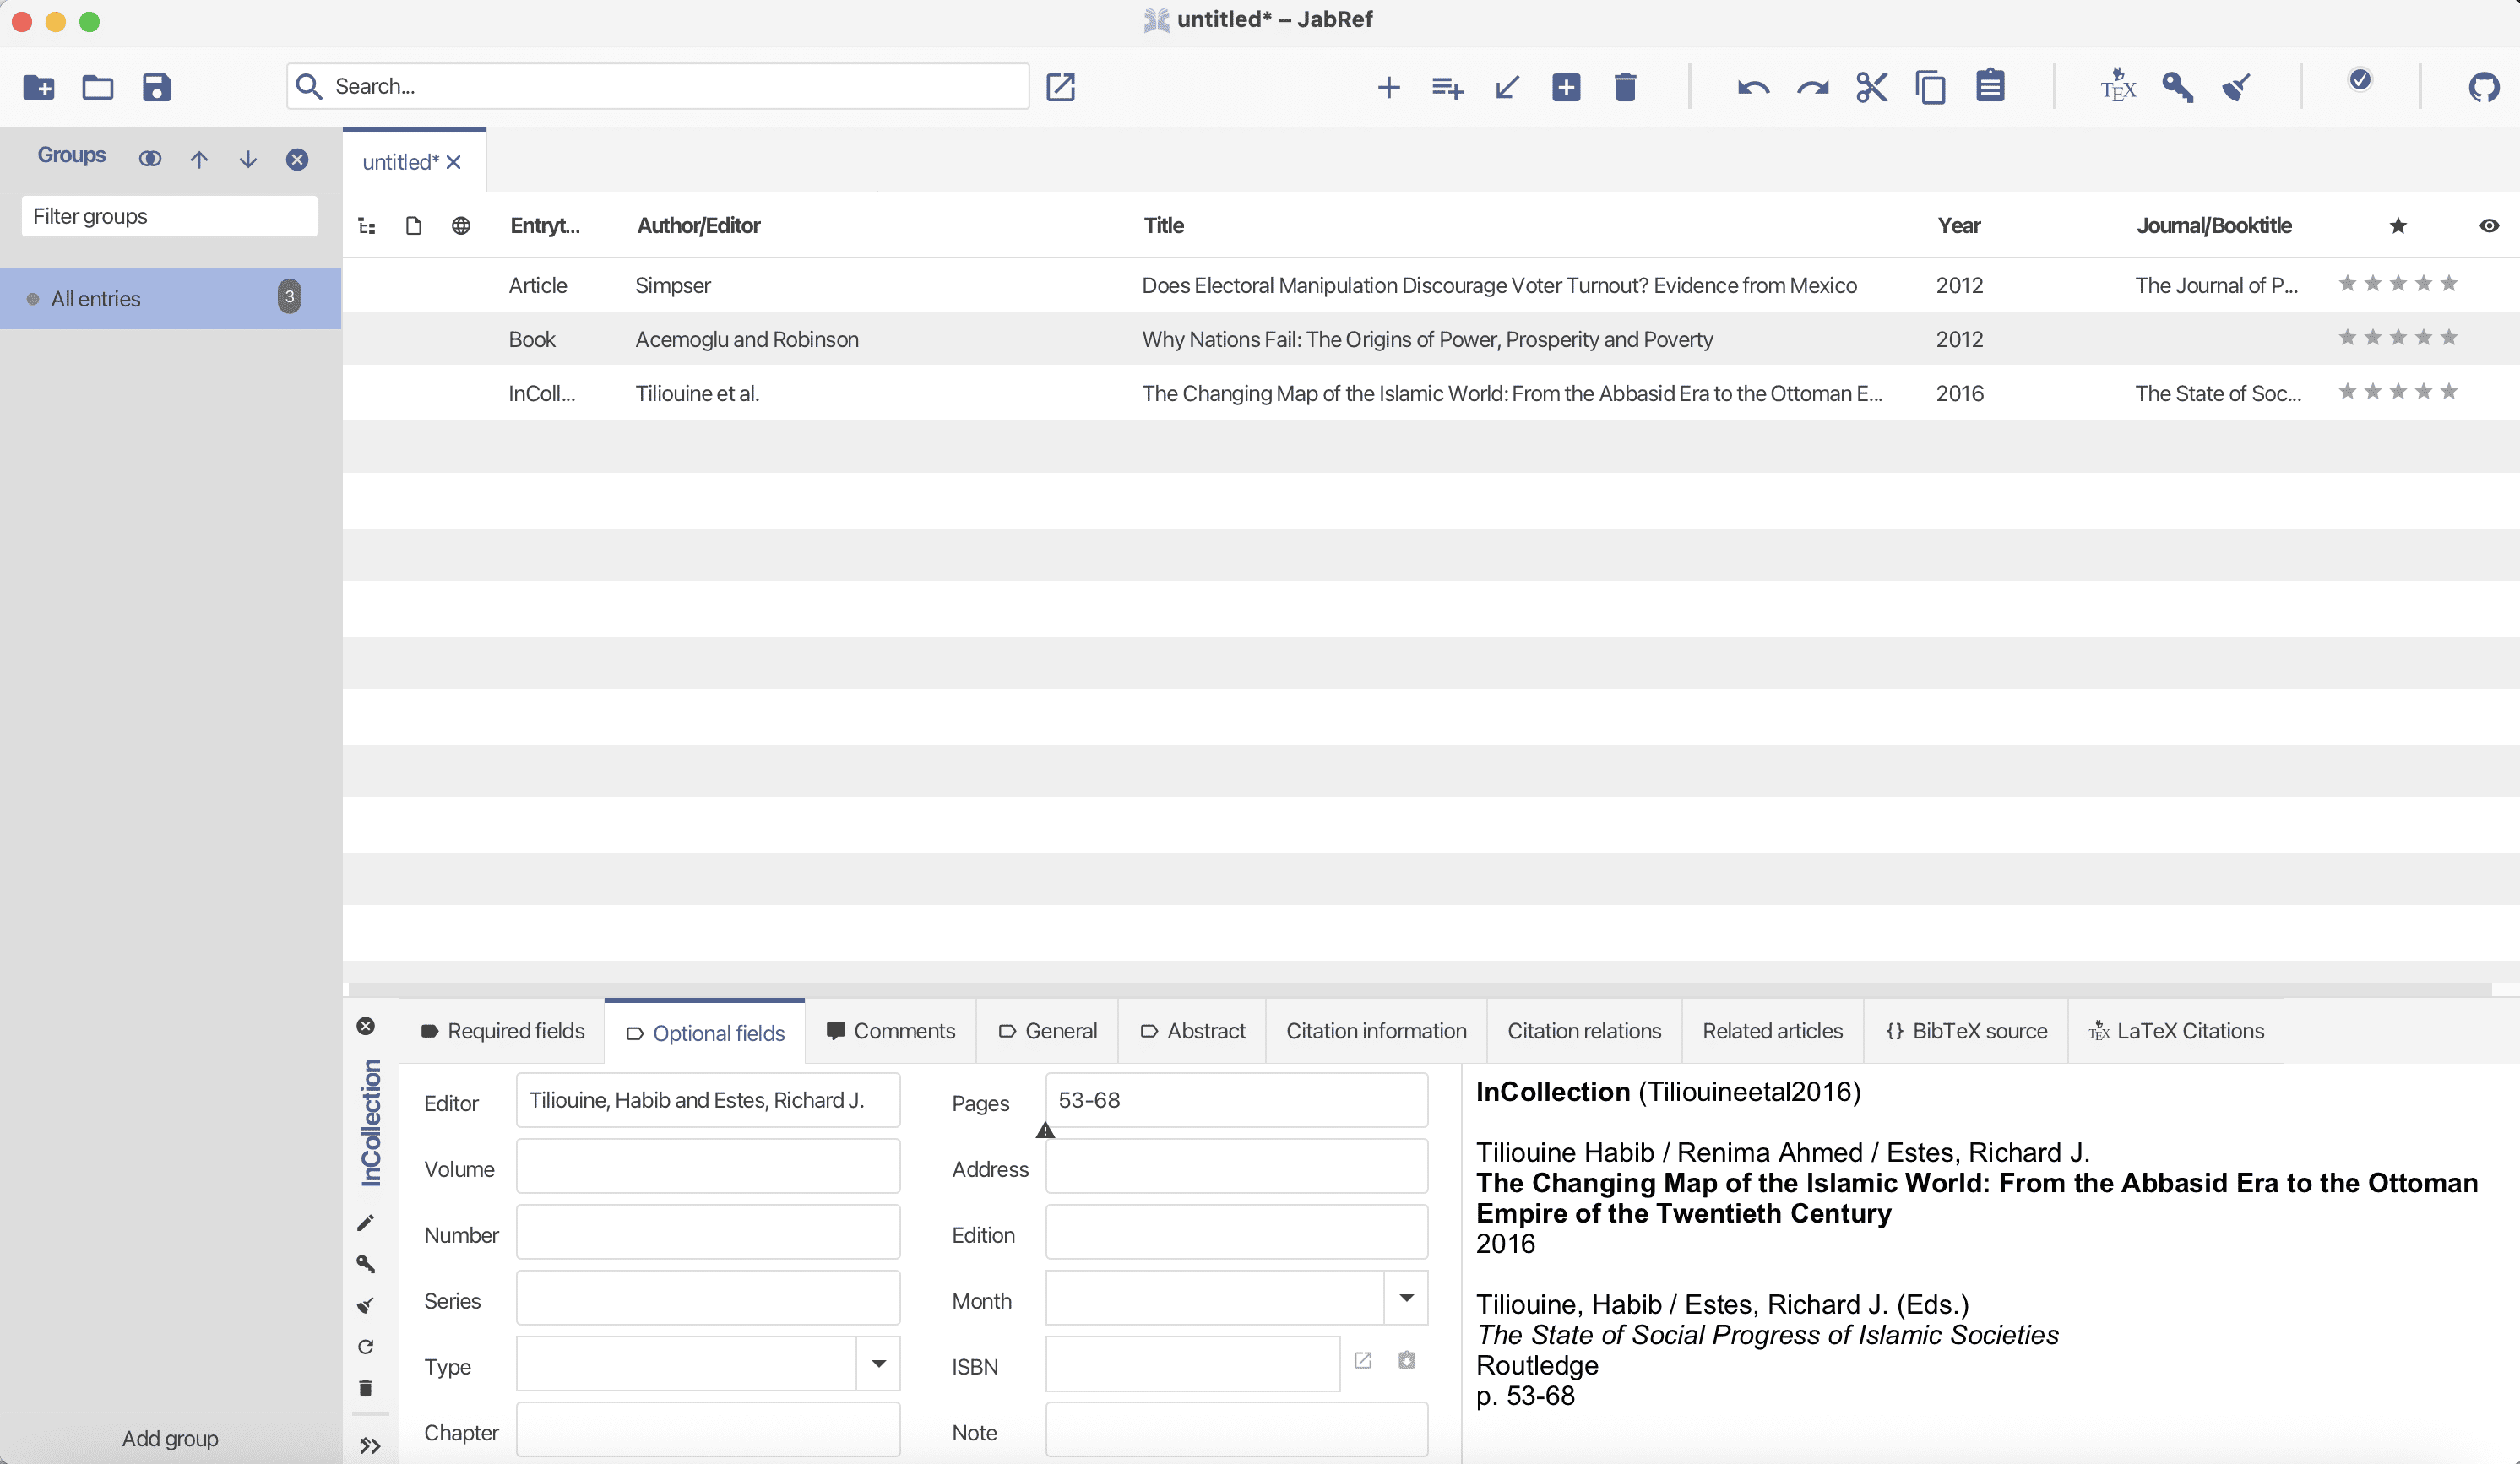Image resolution: width=2520 pixels, height=1464 pixels.
Task: Expand the entry editor sidebar with the double chevron
Action: point(370,1445)
